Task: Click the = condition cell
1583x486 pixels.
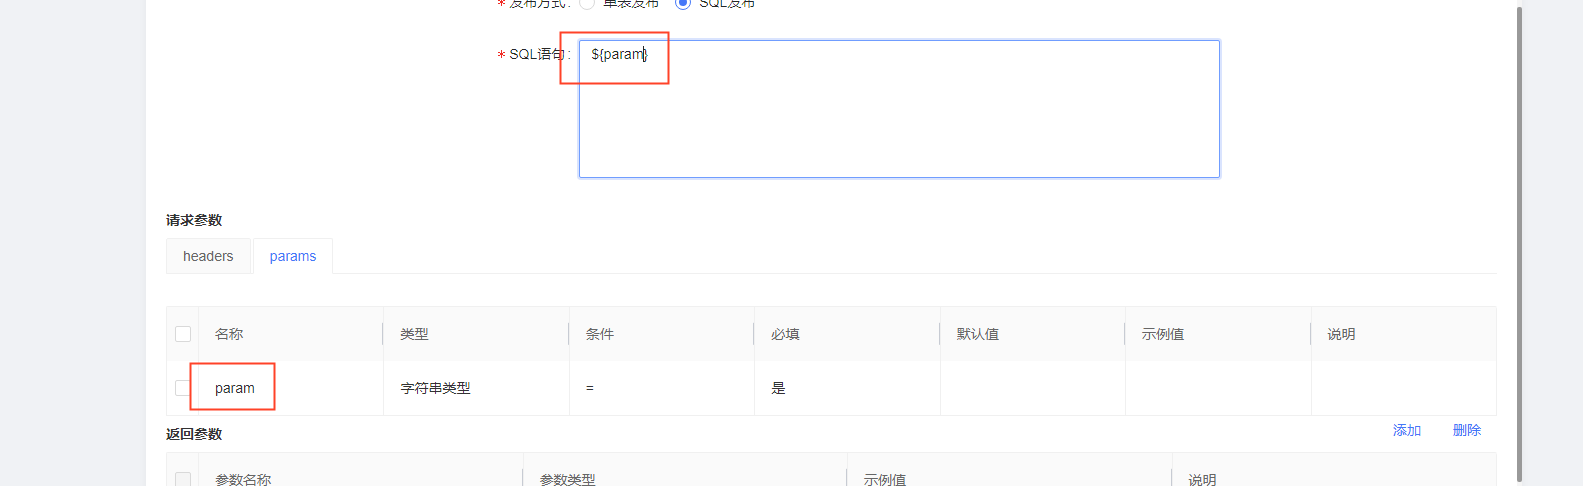Action: [x=590, y=388]
